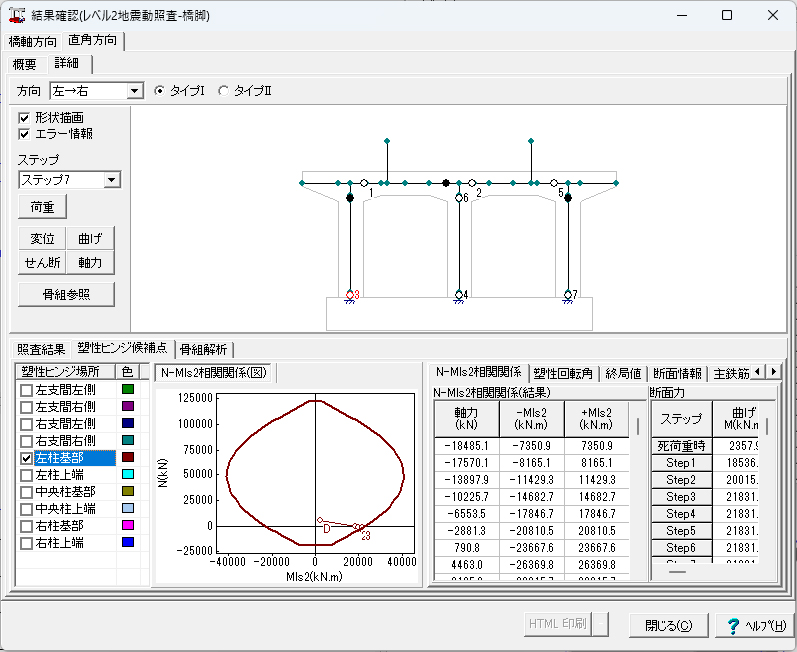
Task: Click red hinge node 3 in diagram
Action: click(350, 294)
